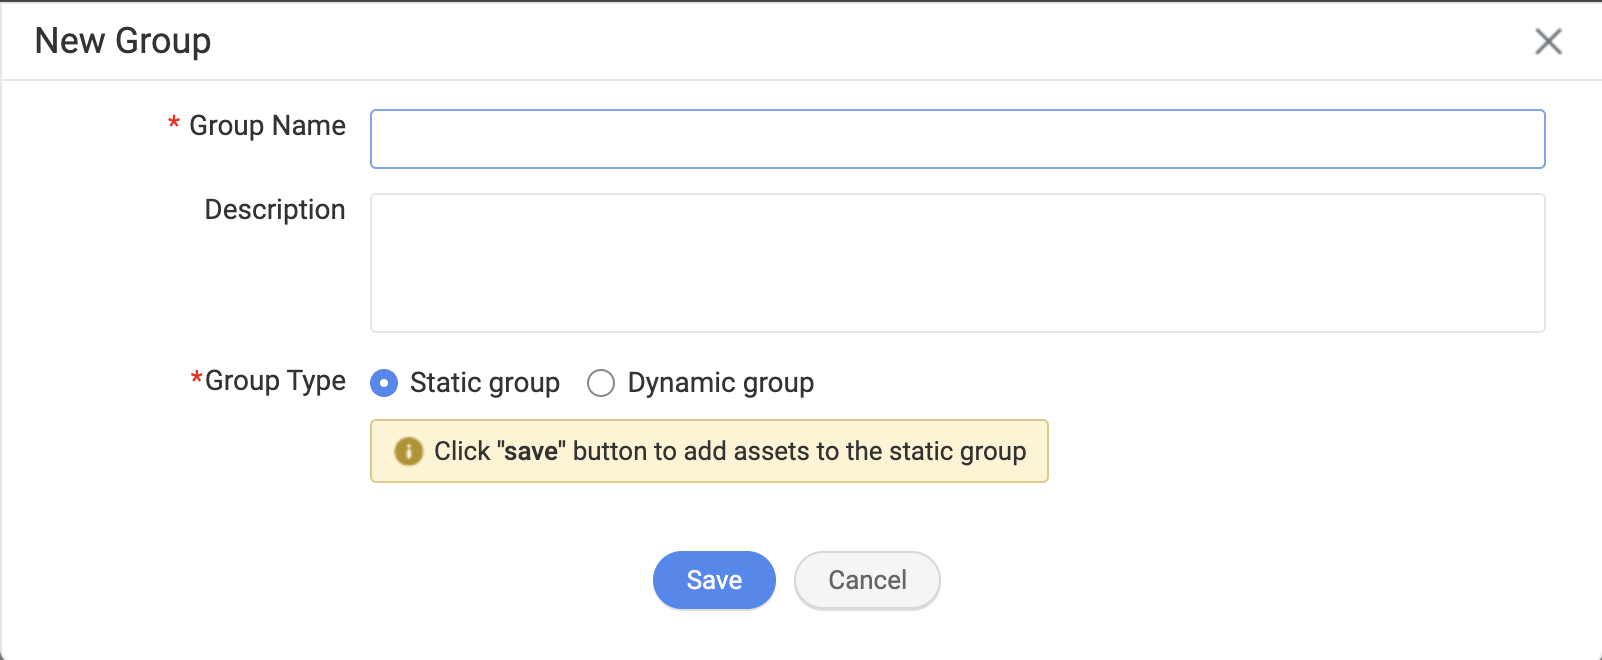Click the "Static group" option text
The height and width of the screenshot is (660, 1602).
(484, 383)
